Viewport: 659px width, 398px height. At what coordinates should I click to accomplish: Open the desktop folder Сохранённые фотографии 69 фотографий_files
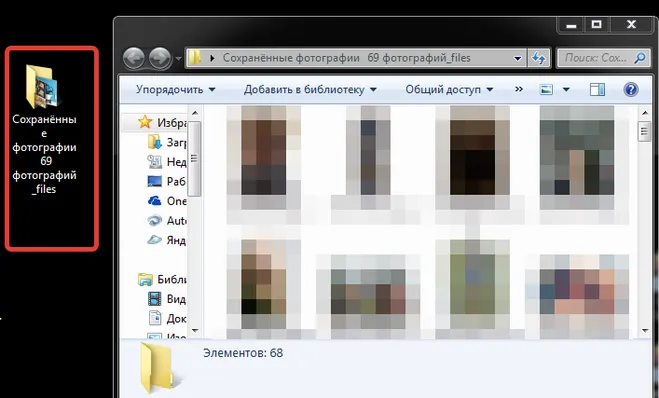[x=44, y=130]
